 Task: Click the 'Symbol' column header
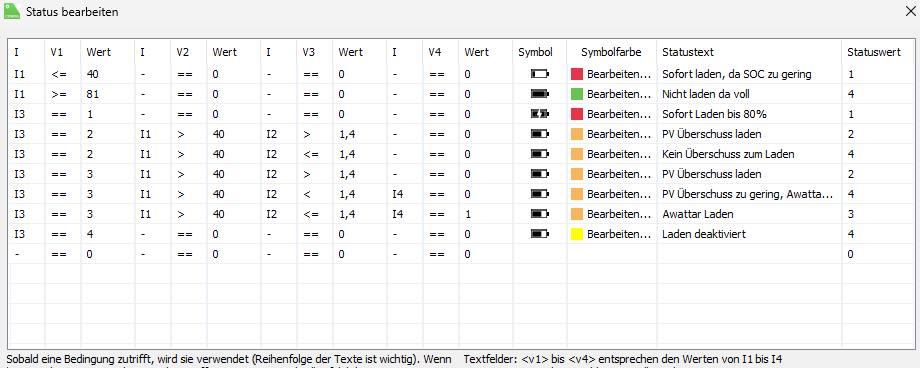pos(535,52)
